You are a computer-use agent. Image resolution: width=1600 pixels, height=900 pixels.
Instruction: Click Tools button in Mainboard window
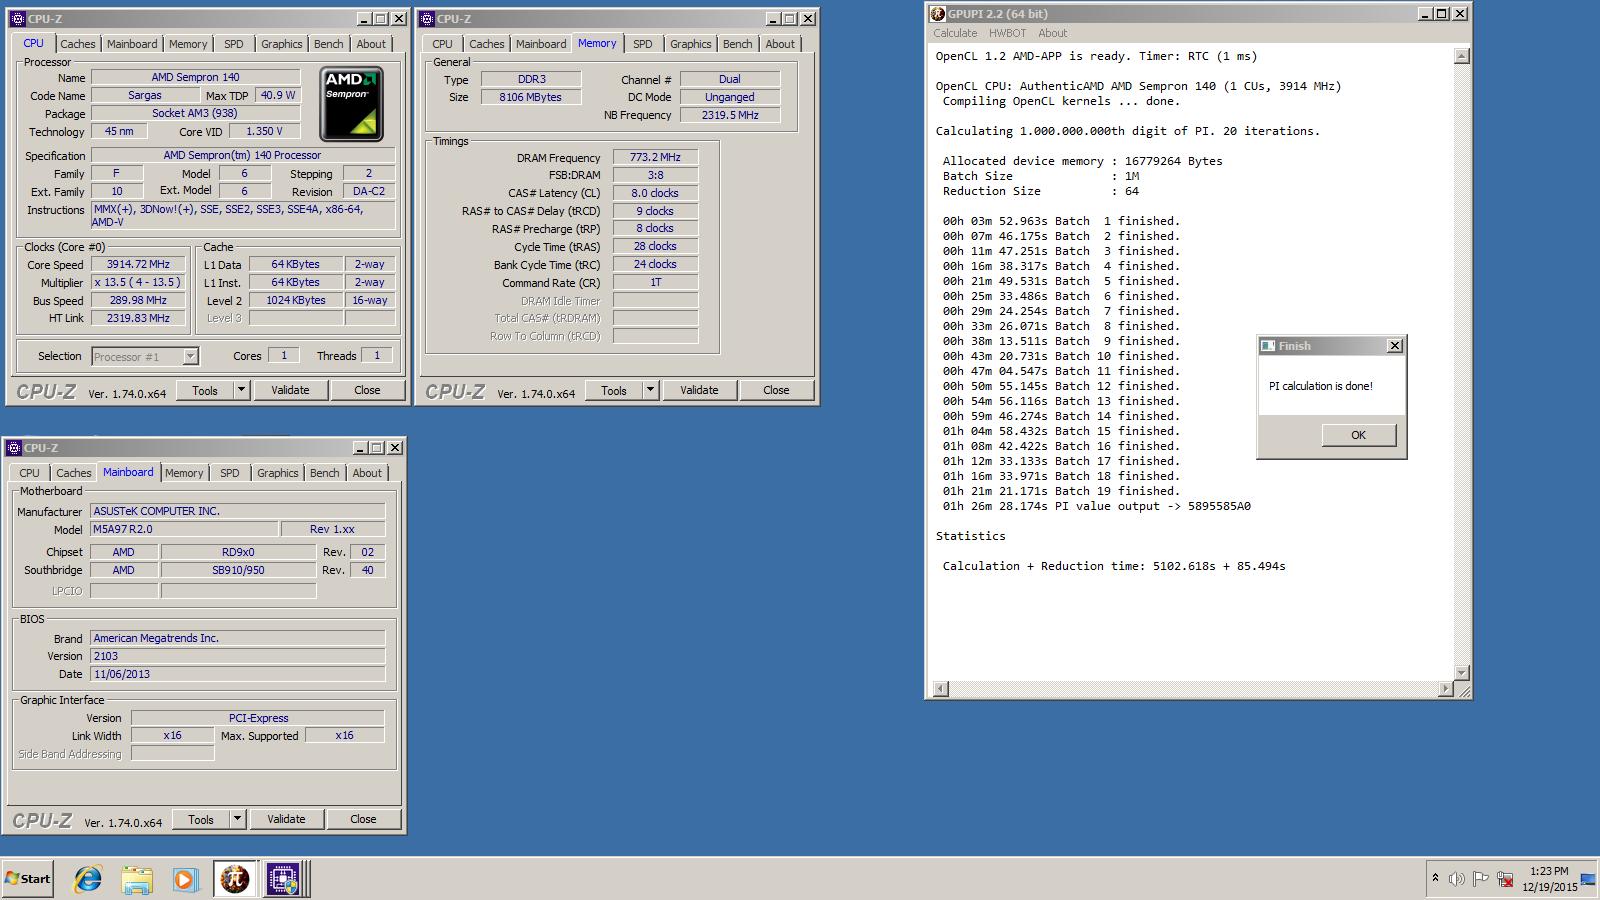tap(201, 819)
